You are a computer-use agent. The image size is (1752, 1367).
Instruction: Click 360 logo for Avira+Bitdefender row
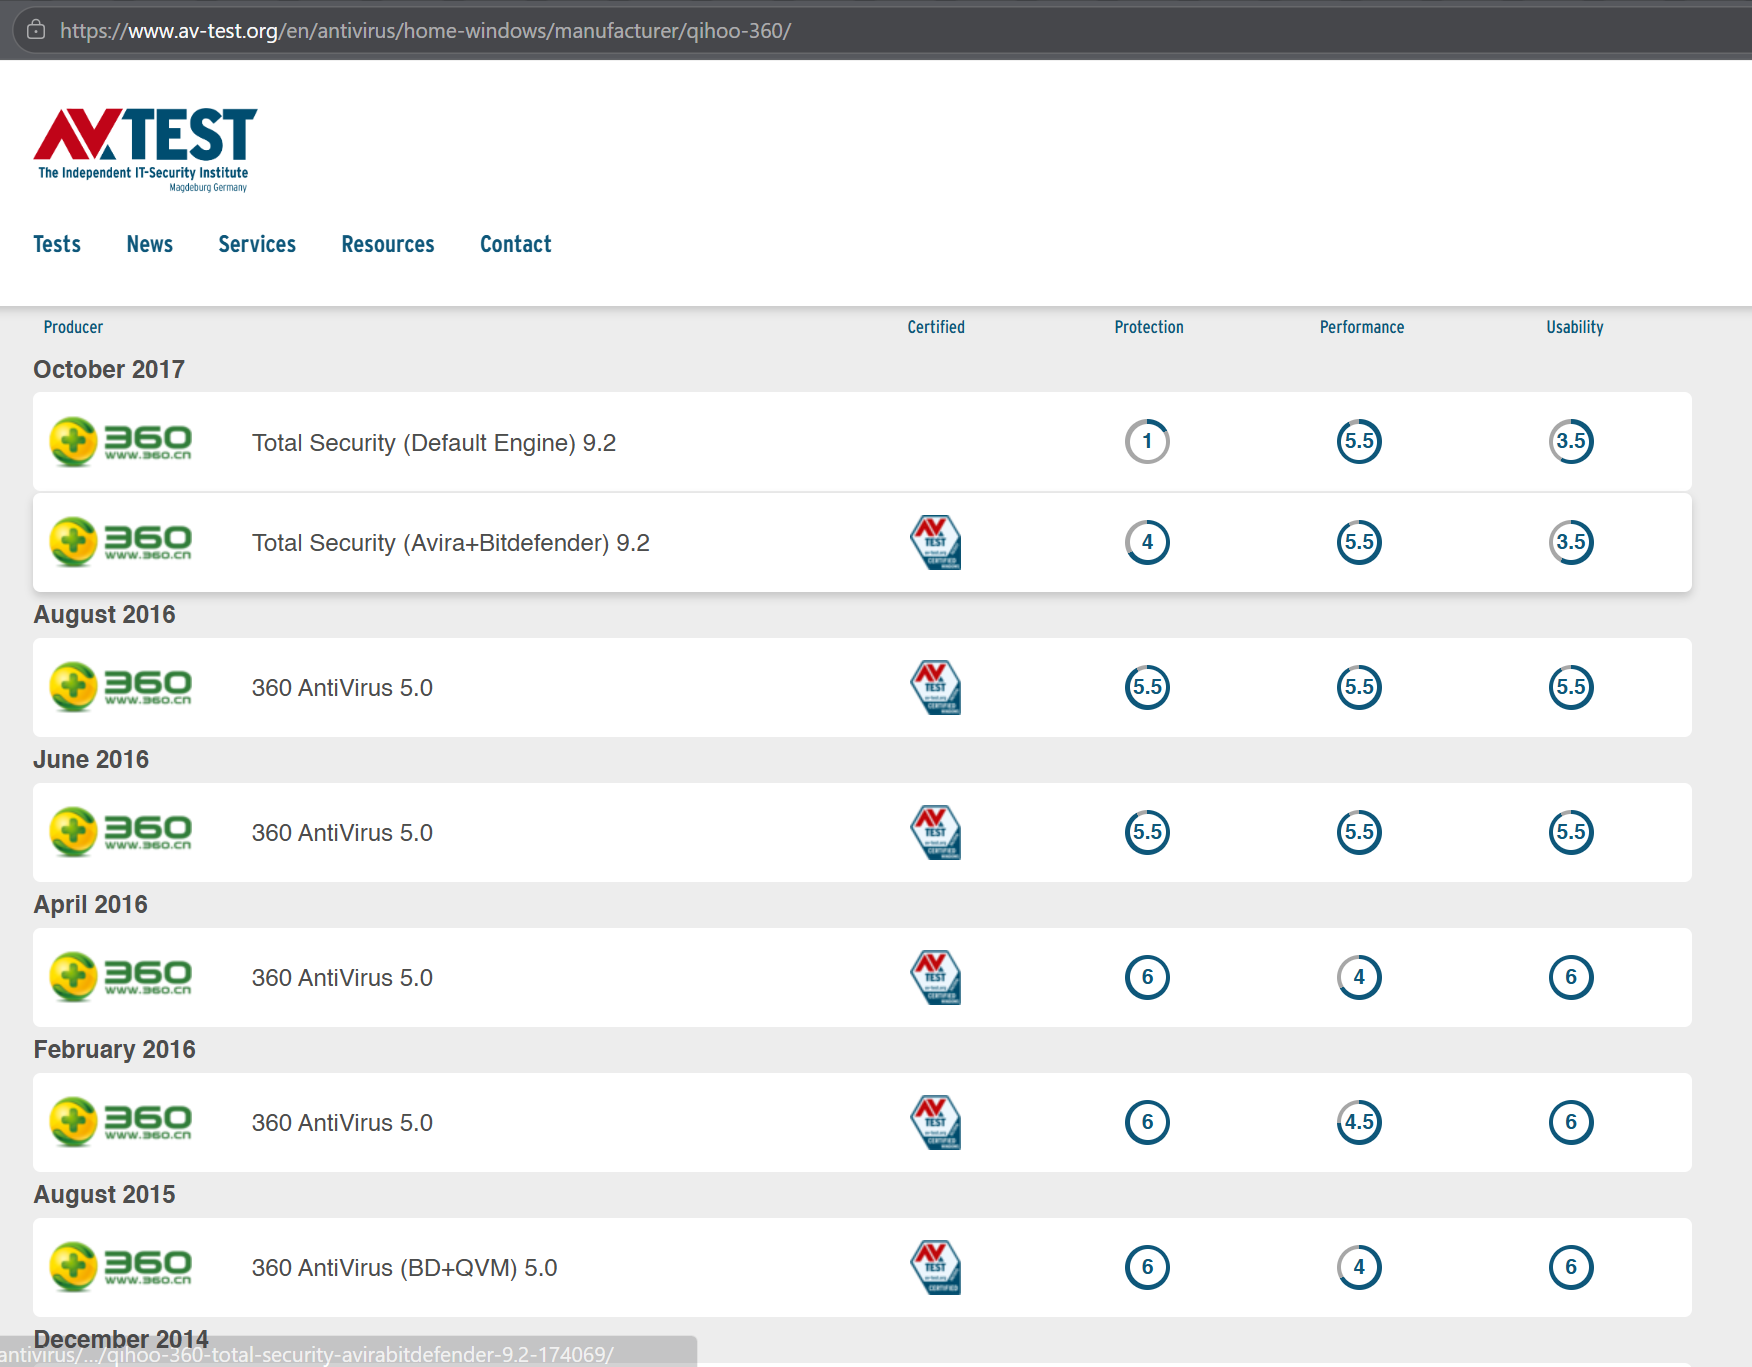click(x=121, y=542)
